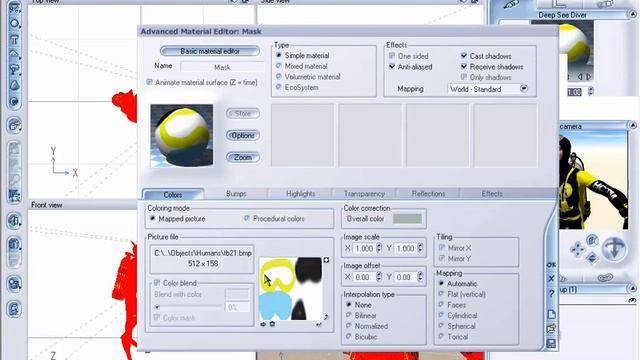Viewport: 640px width, 360px height.
Task: Open the Effects tab
Action: tap(492, 193)
